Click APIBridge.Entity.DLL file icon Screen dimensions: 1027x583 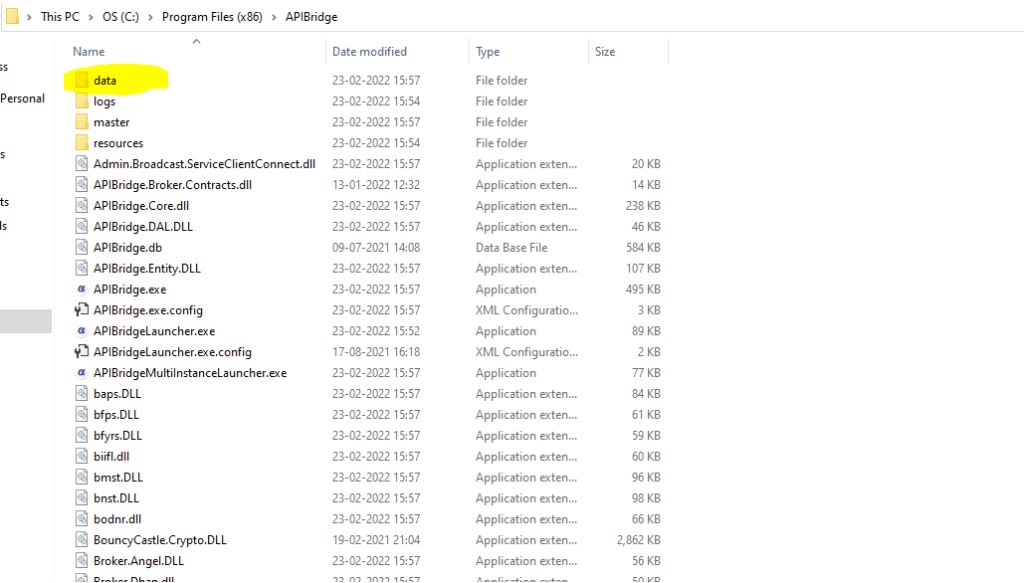point(81,269)
